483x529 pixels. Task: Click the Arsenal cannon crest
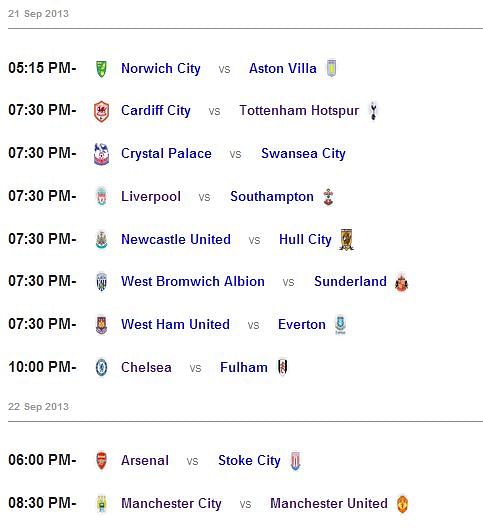tap(101, 461)
